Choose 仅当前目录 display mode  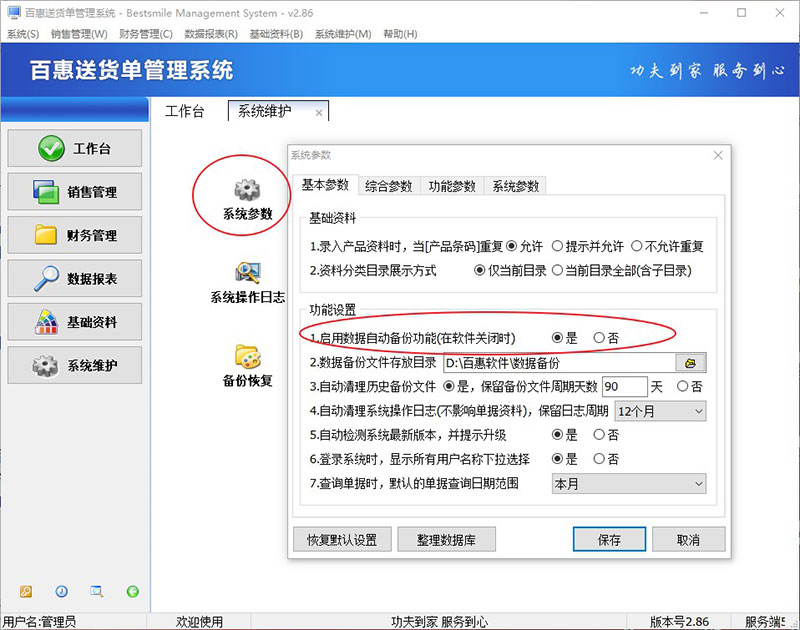[510, 270]
